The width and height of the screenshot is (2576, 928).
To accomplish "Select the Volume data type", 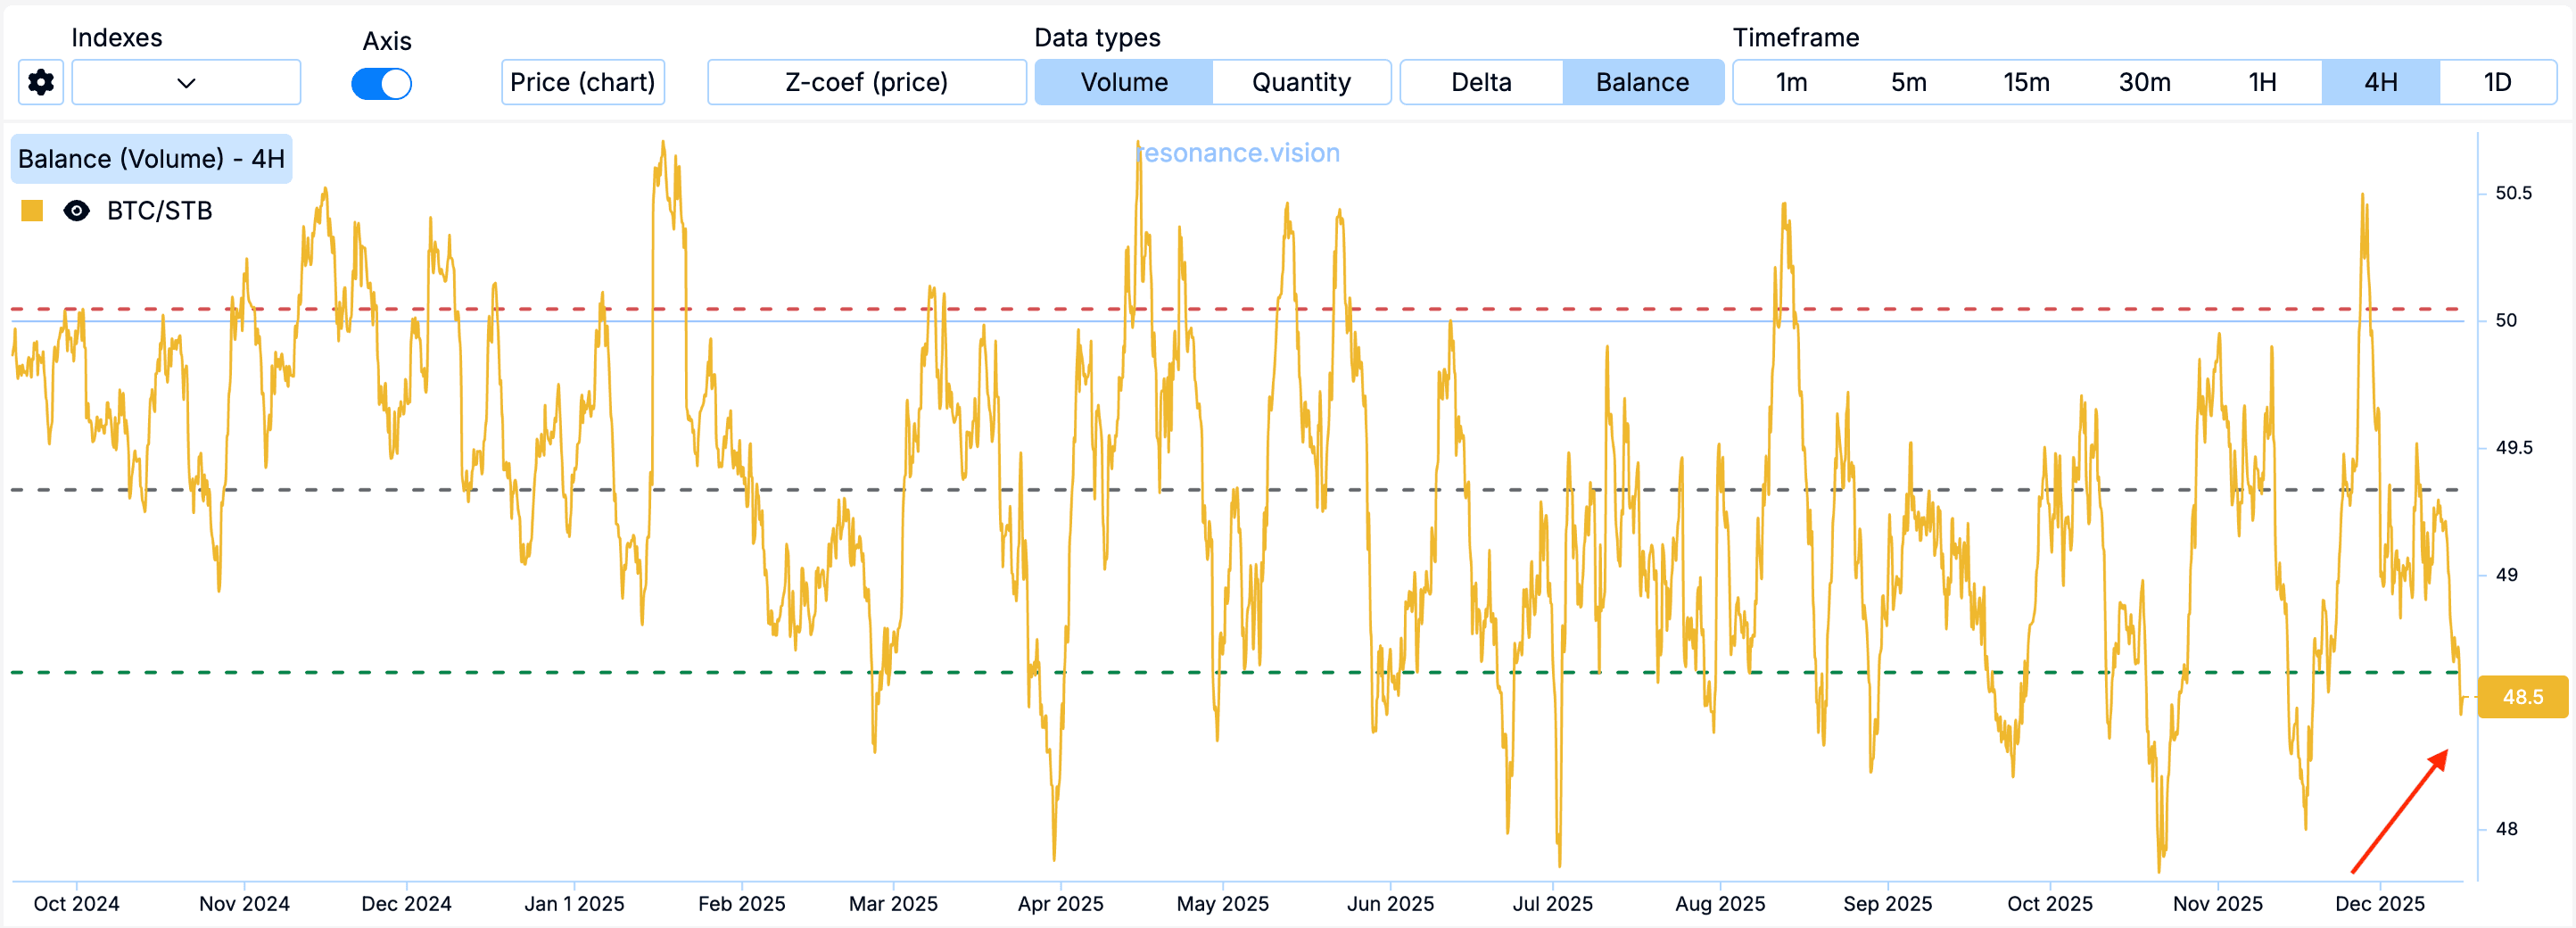I will tap(1123, 82).
